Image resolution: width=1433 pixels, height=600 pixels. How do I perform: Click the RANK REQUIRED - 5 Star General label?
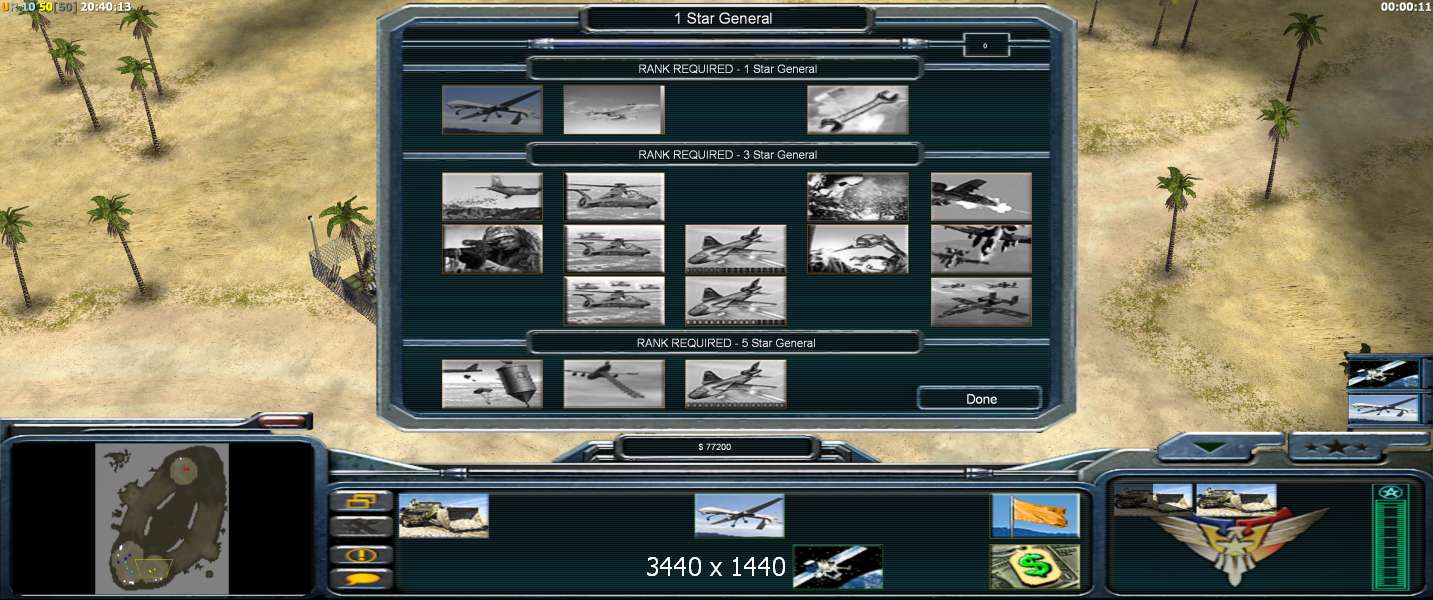coord(727,343)
